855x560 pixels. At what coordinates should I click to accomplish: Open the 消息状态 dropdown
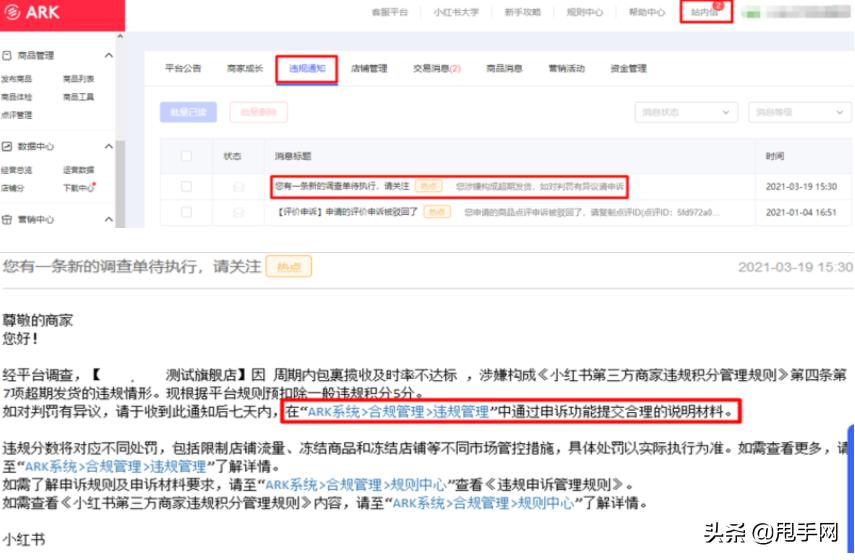coord(686,112)
